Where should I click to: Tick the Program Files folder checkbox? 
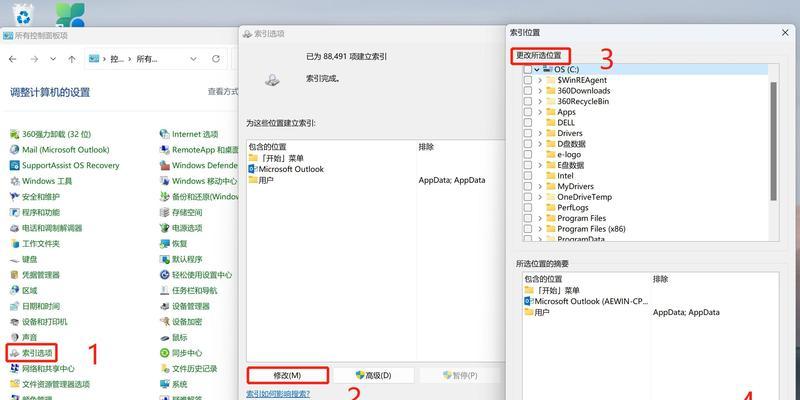527,218
